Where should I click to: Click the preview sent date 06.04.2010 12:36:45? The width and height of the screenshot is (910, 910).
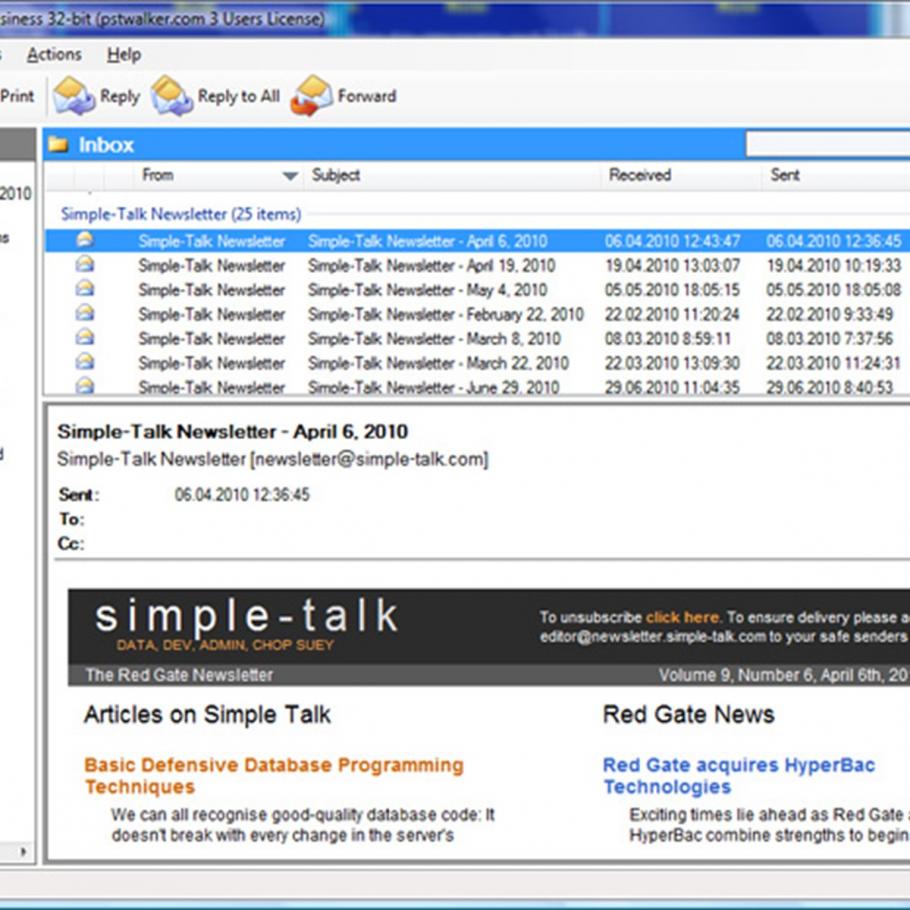(x=242, y=495)
